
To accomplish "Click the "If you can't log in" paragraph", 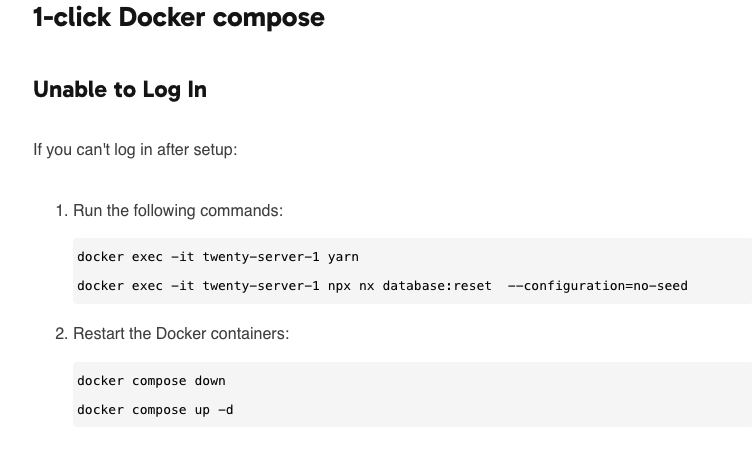I will click(x=135, y=150).
